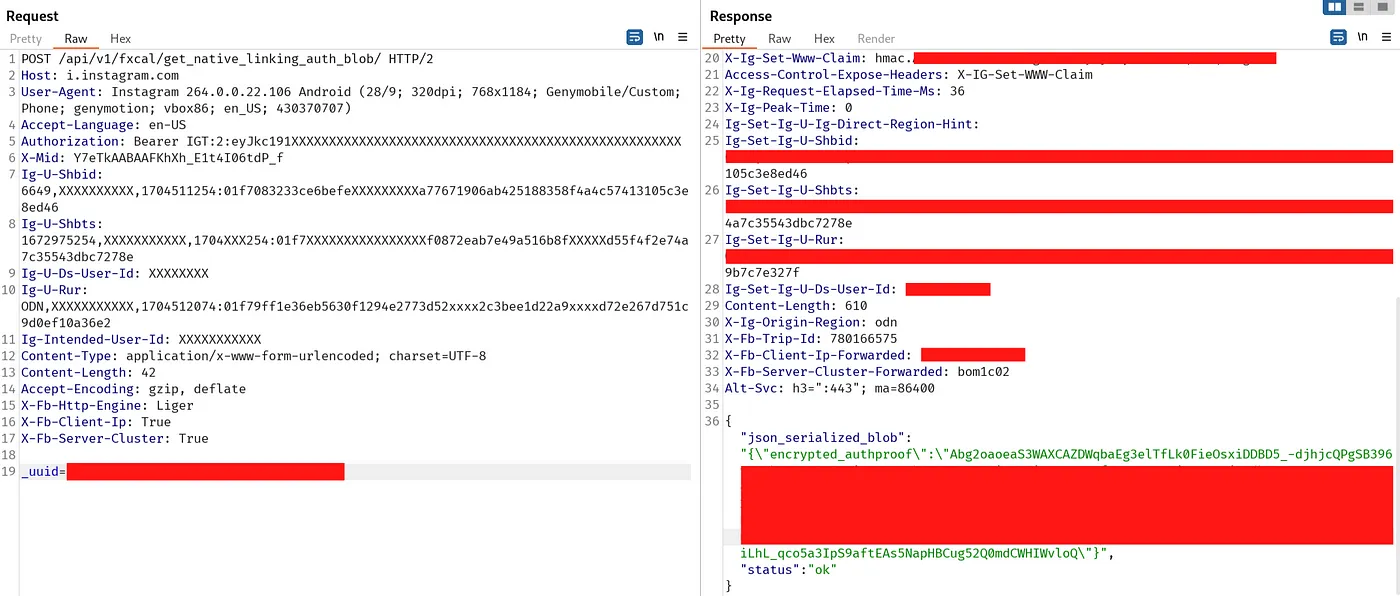Click the Ig-Set-Ig-U-Ds-User-Id response header

click(x=857, y=289)
